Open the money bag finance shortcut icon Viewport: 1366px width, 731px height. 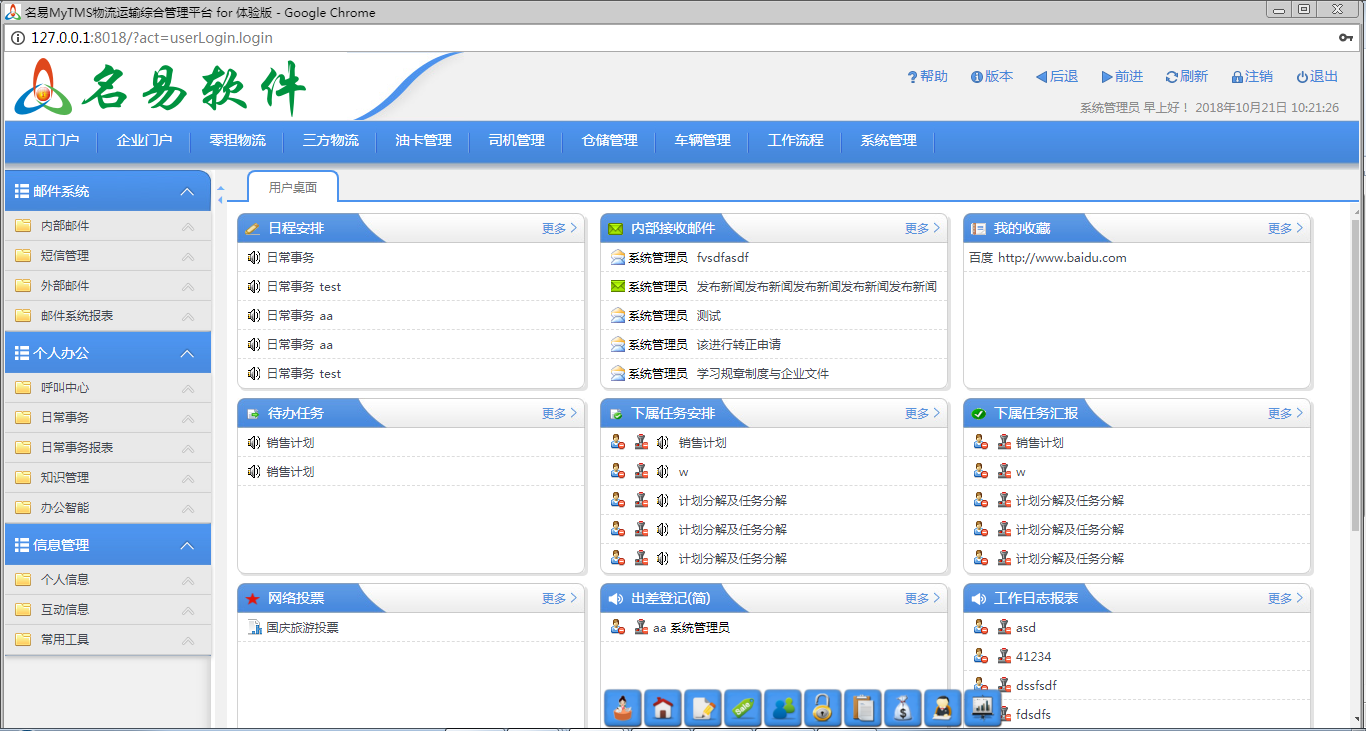[x=902, y=708]
